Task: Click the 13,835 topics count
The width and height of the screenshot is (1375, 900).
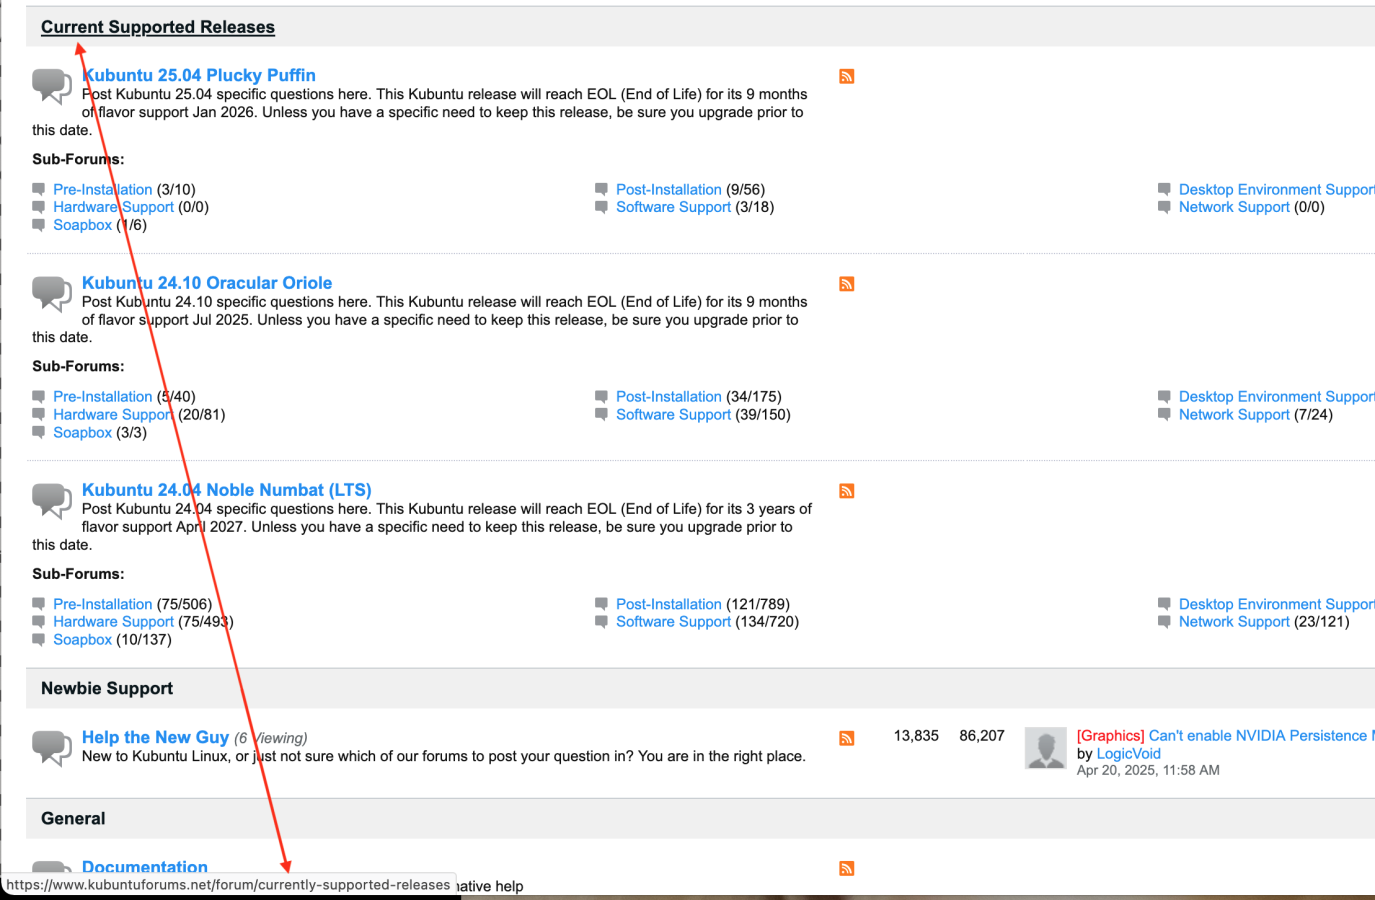Action: point(916,736)
